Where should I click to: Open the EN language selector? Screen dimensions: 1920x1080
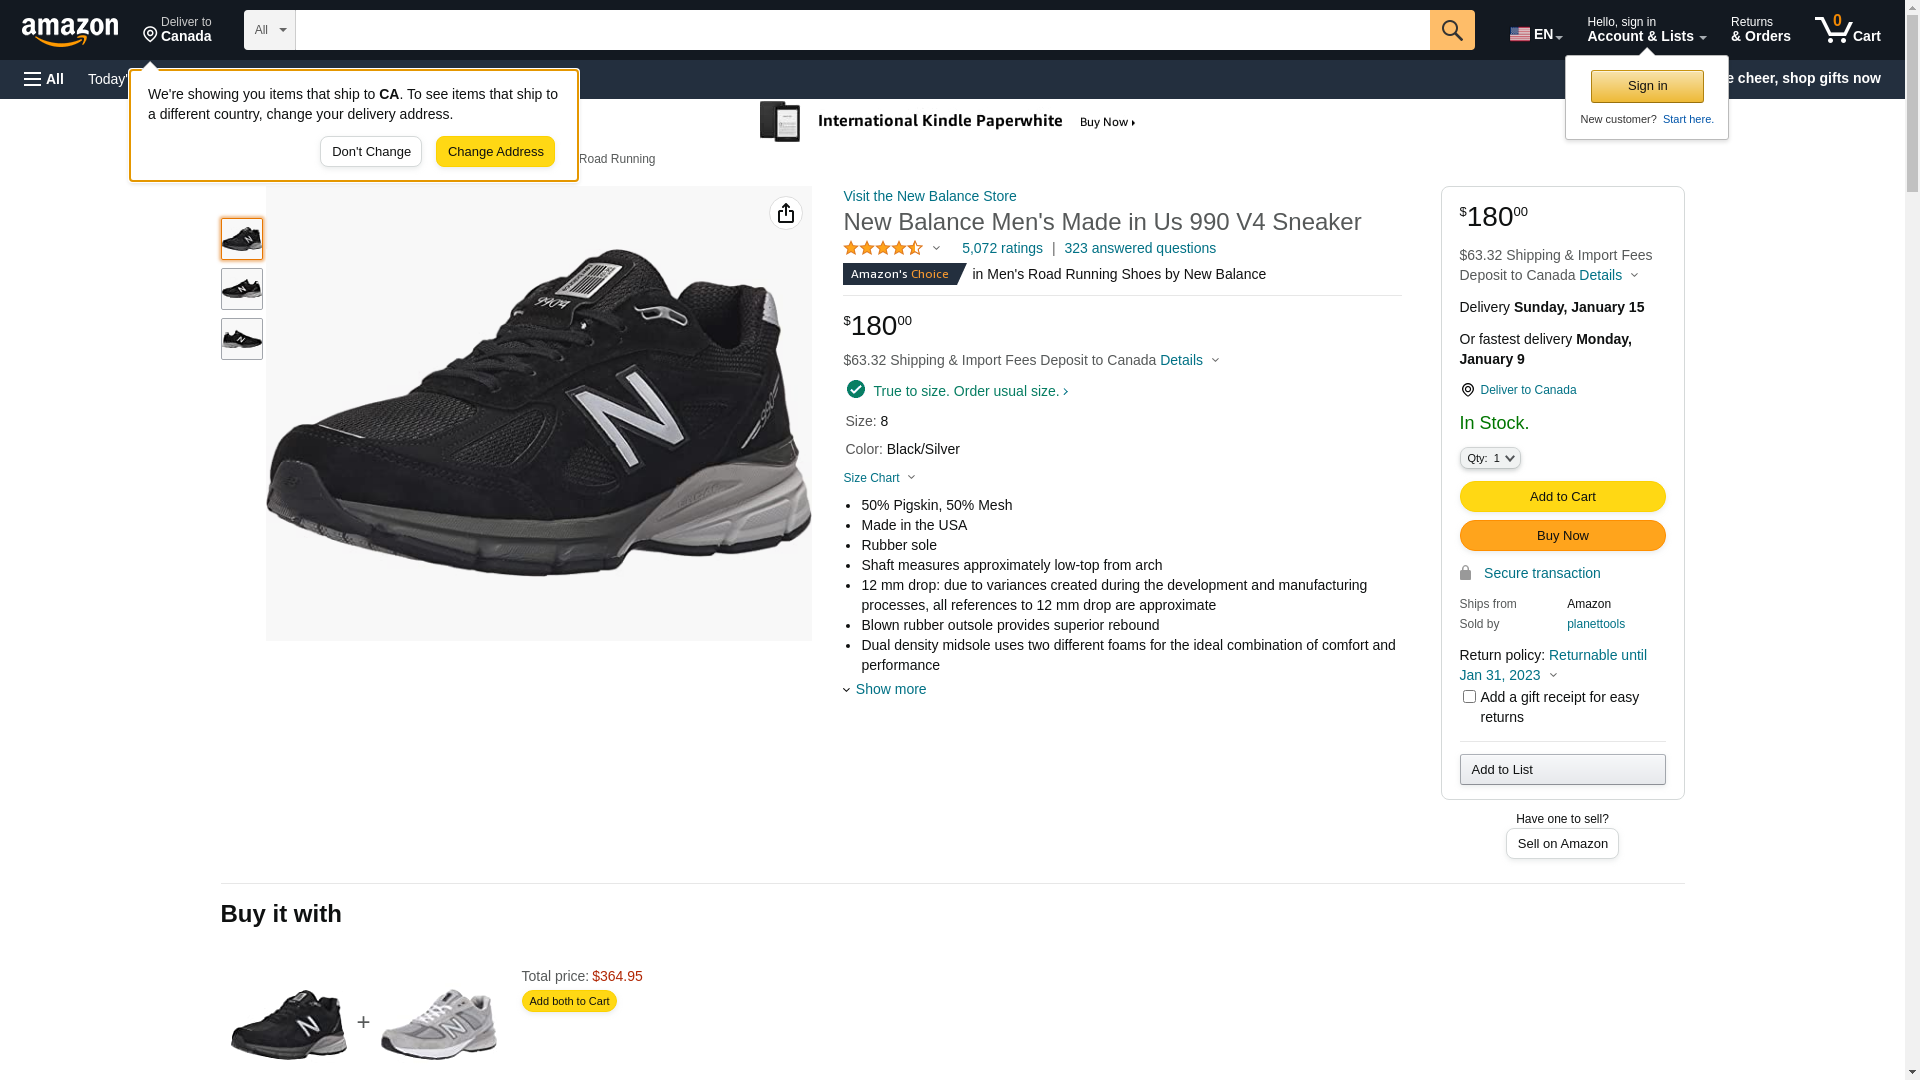coord(1536,34)
